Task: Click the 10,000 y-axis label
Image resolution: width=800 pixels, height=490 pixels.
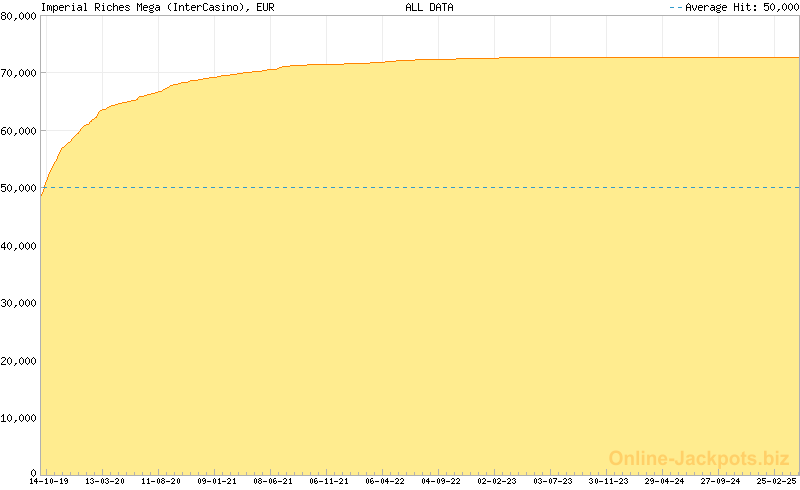Action: [19, 417]
